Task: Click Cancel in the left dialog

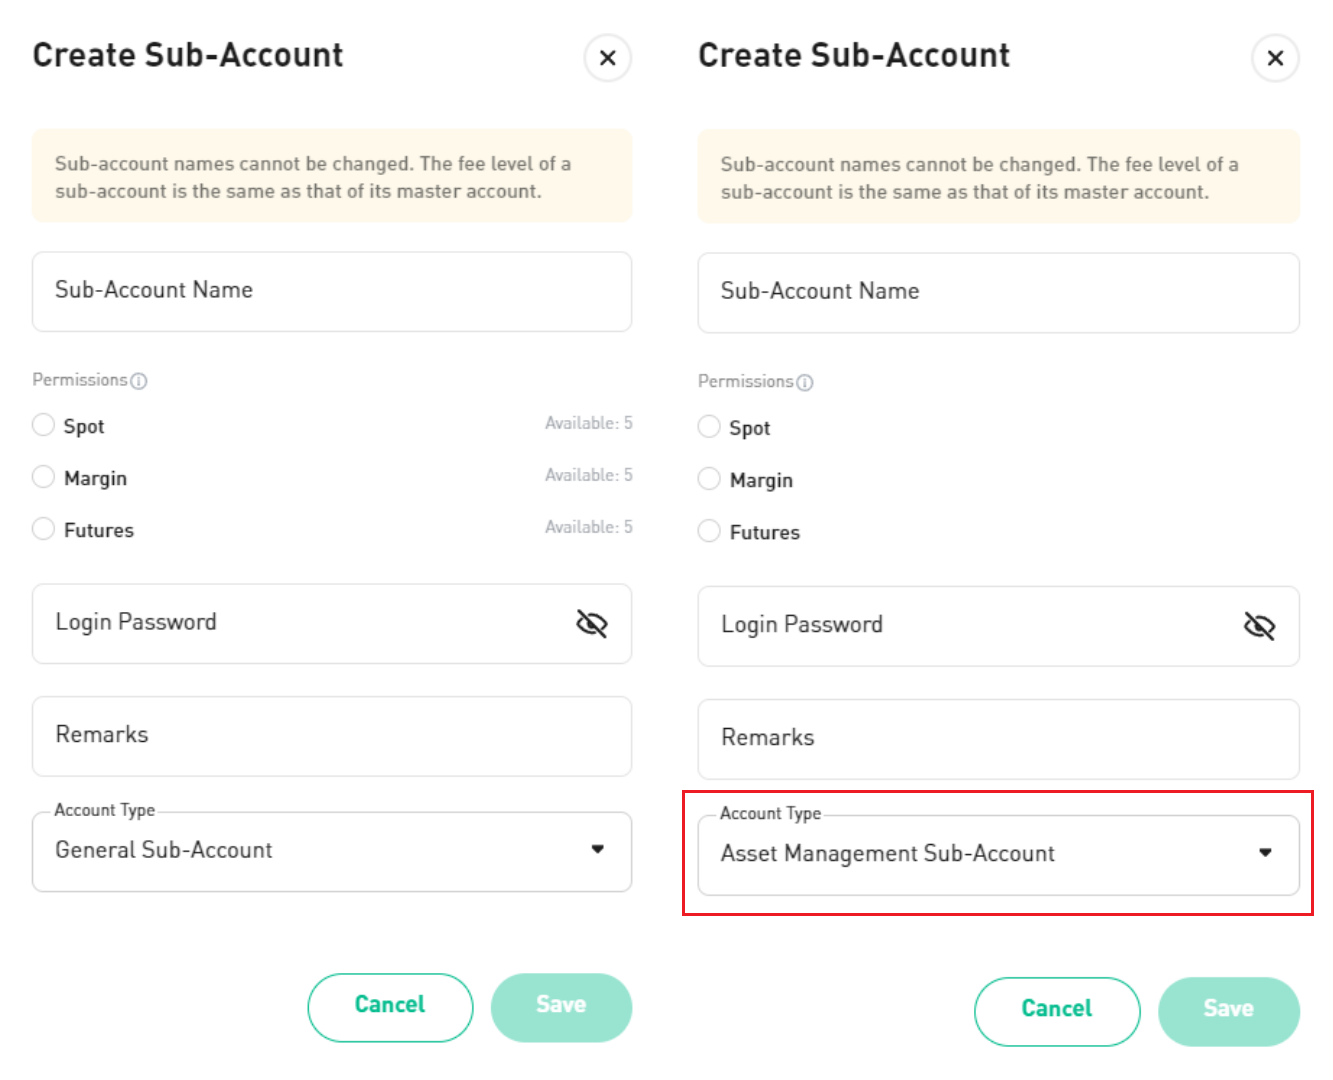Action: point(390,1007)
